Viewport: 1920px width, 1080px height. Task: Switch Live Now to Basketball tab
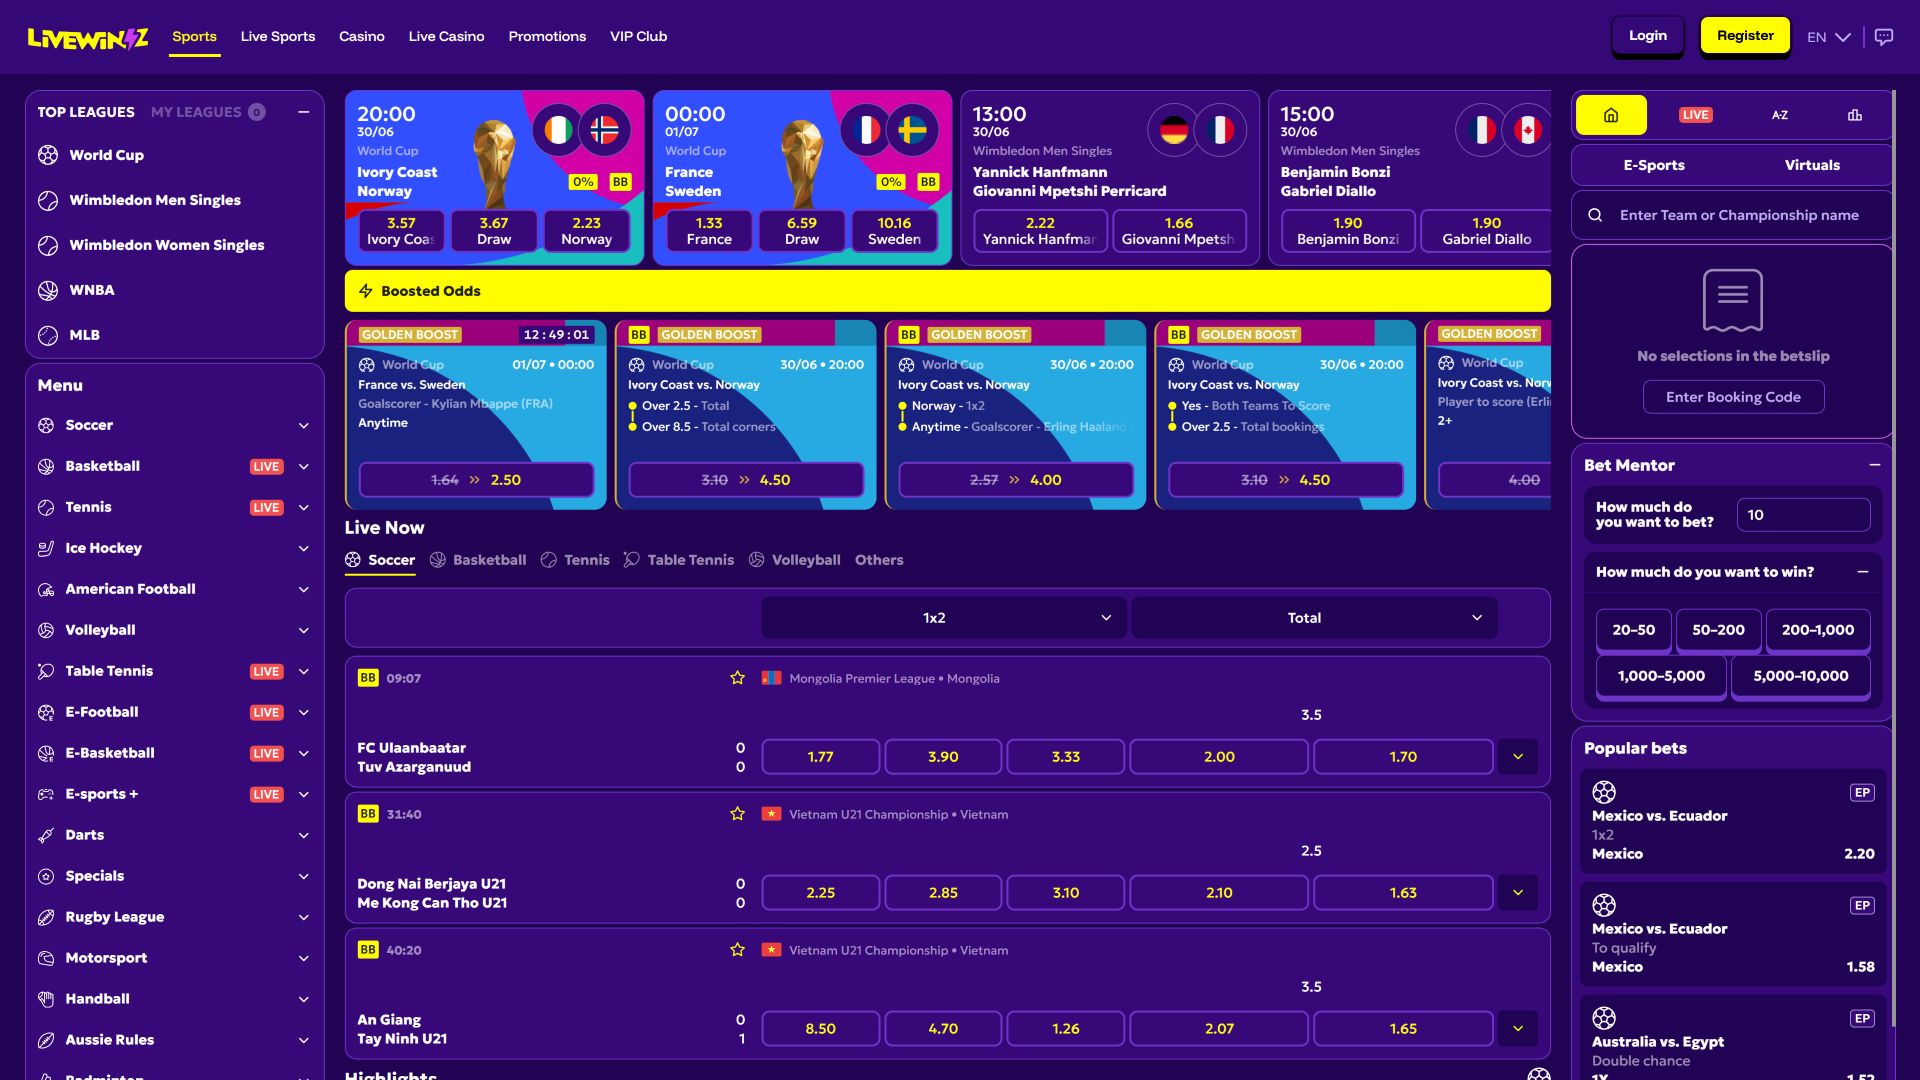tap(478, 560)
